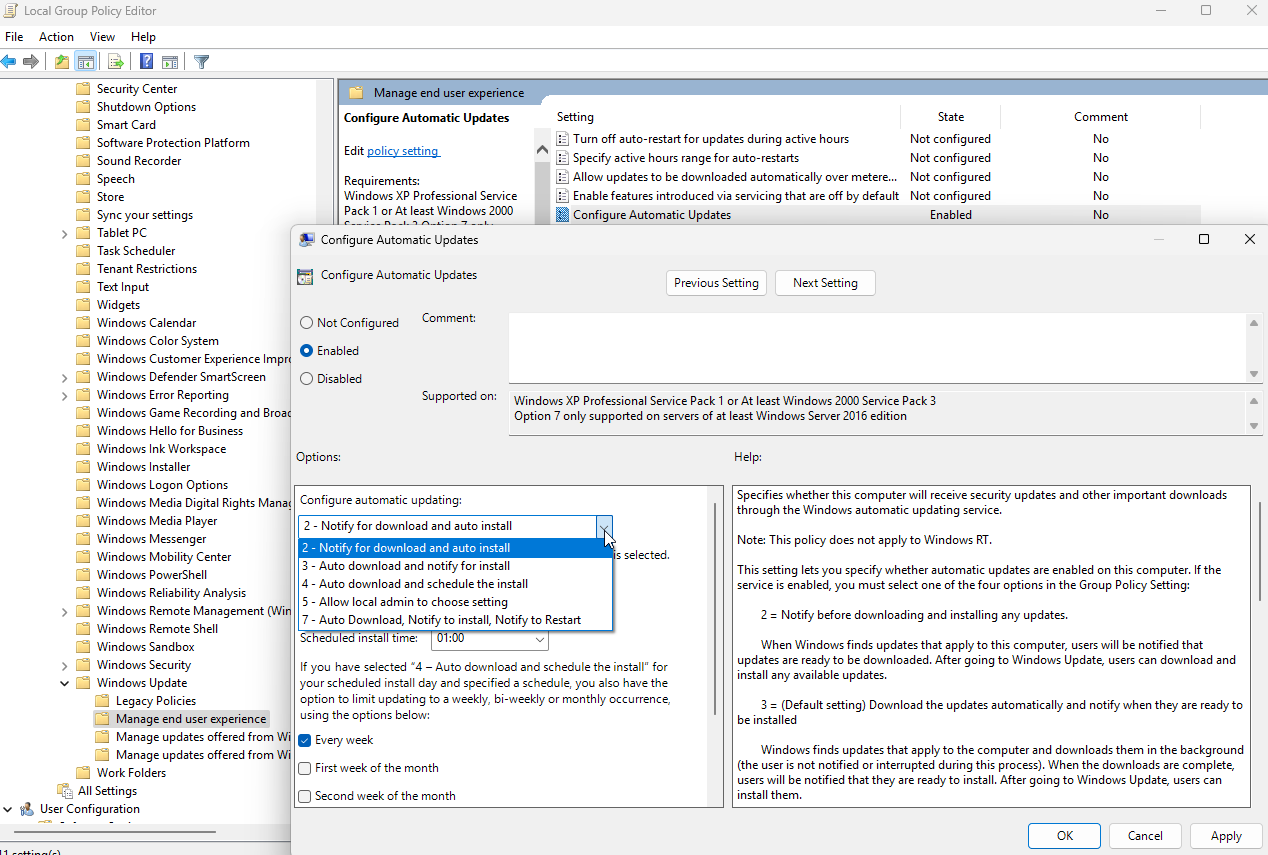Click the Work Folders folder icon
The image size is (1268, 855).
83,773
